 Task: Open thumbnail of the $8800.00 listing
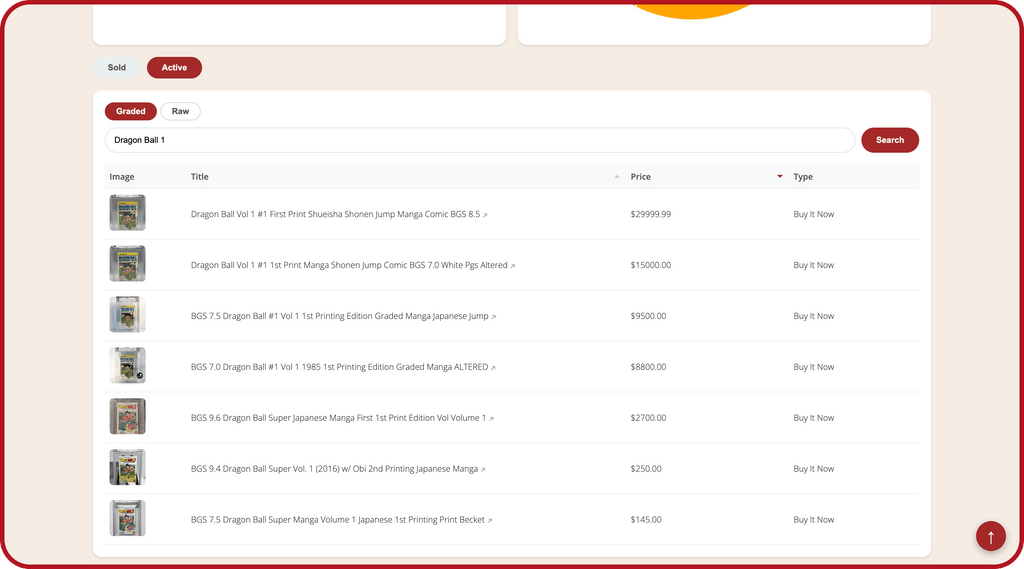click(127, 366)
